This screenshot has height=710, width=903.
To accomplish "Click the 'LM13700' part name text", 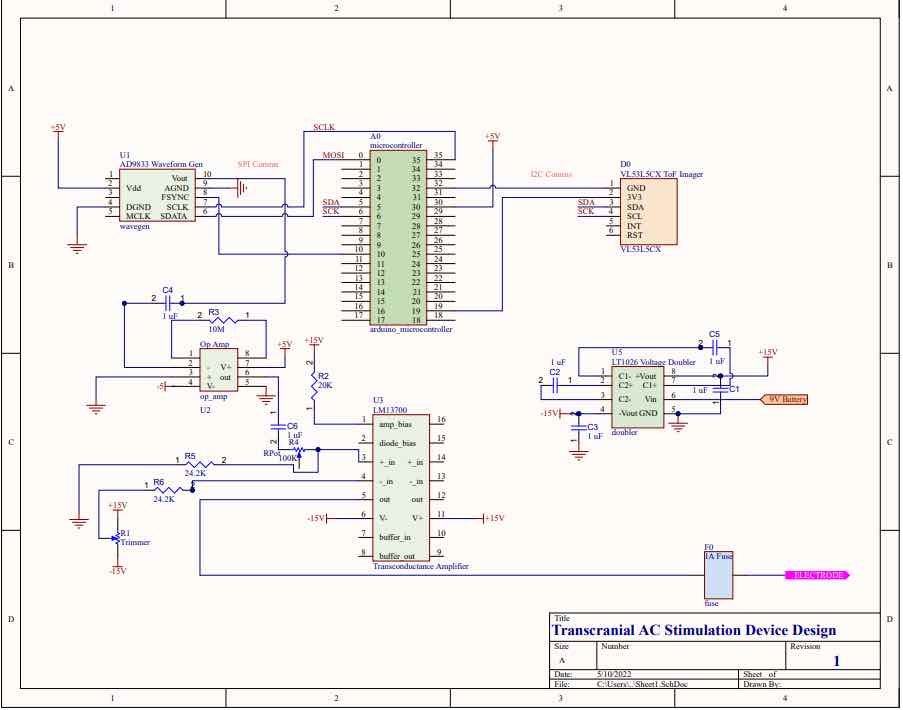I will (390, 410).
